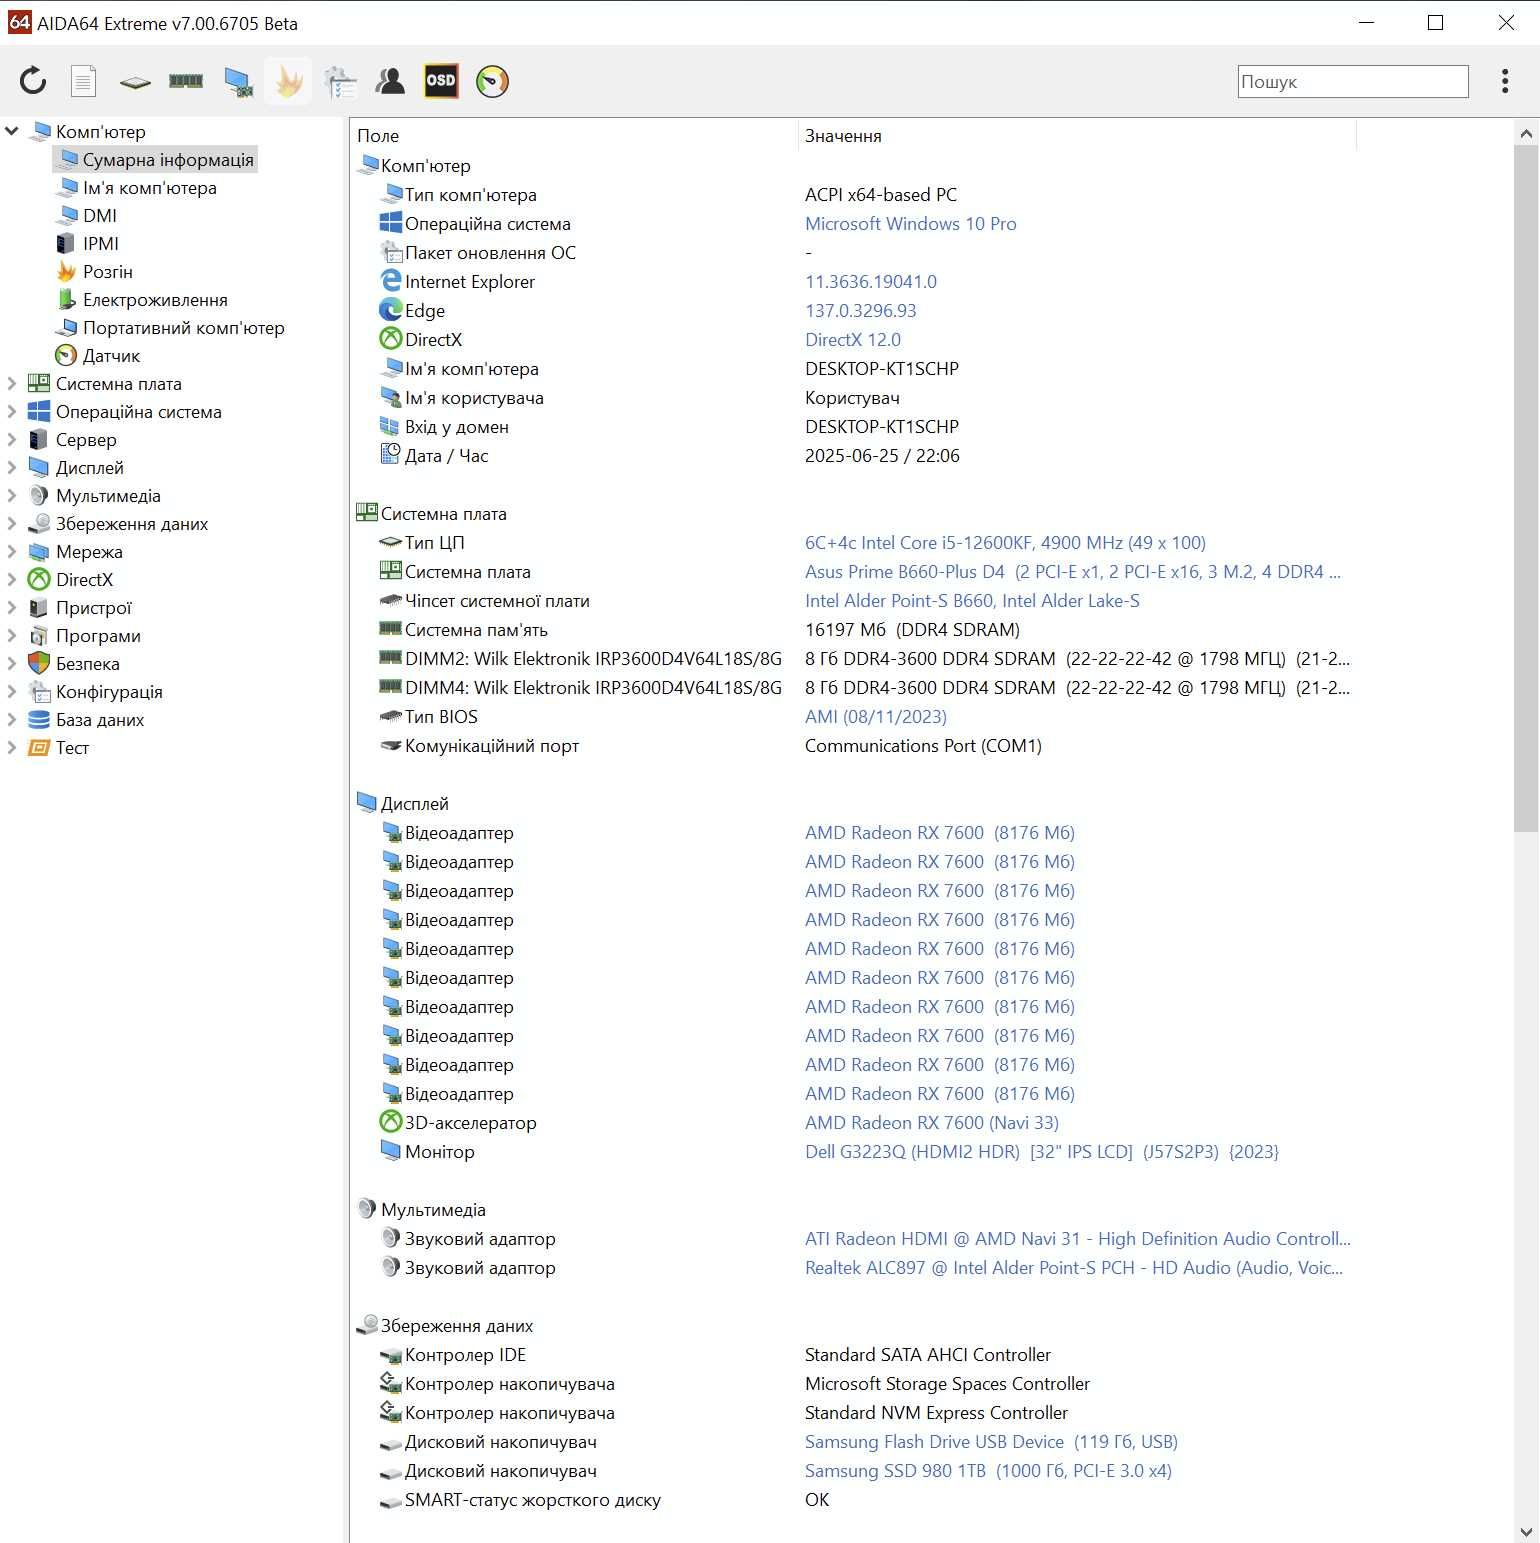Open the Report toolbar icon
Viewport: 1540px width, 1543px height.
(x=83, y=81)
